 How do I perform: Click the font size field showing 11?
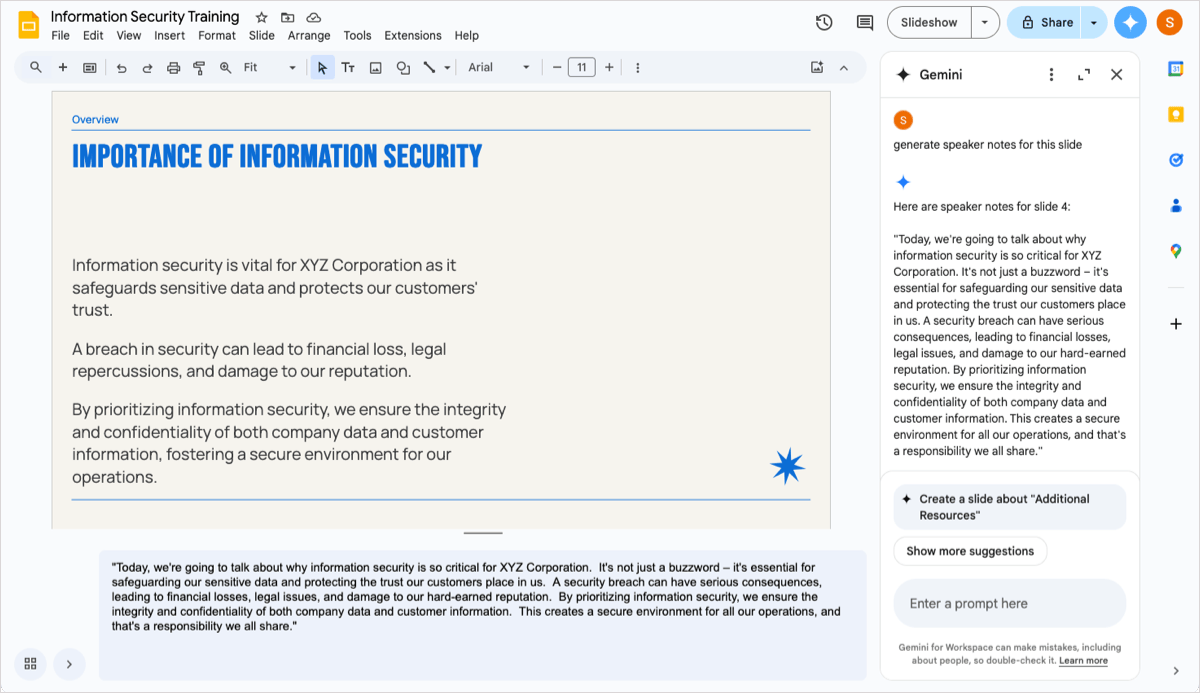pos(582,68)
